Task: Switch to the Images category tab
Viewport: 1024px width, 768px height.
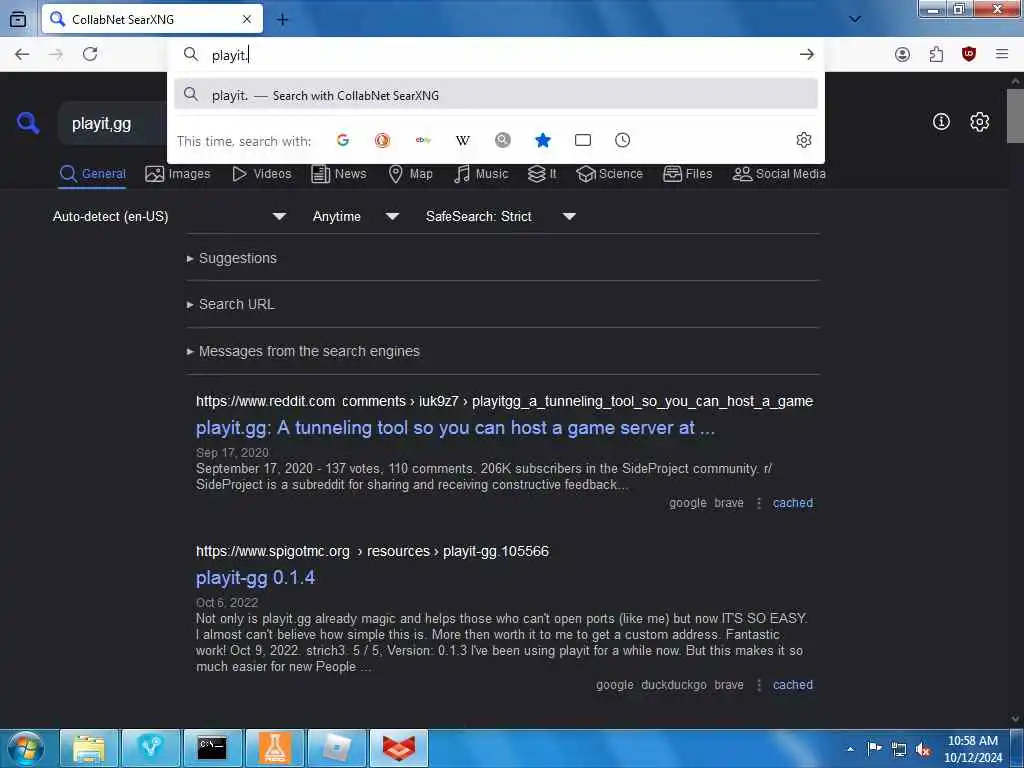Action: click(x=178, y=174)
